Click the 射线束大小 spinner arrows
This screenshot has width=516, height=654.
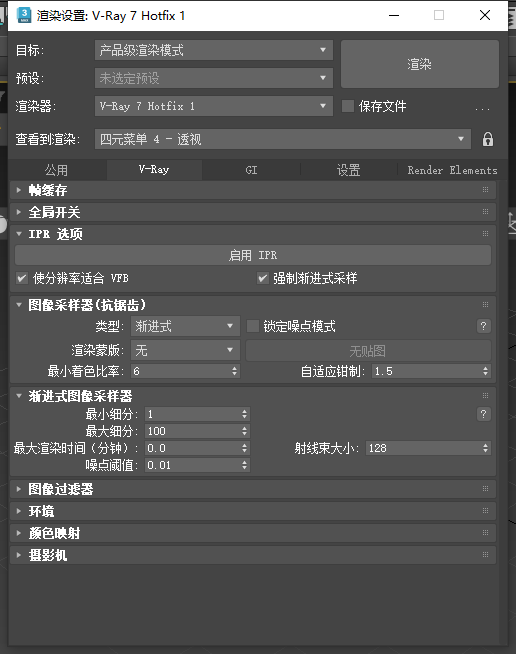point(485,448)
